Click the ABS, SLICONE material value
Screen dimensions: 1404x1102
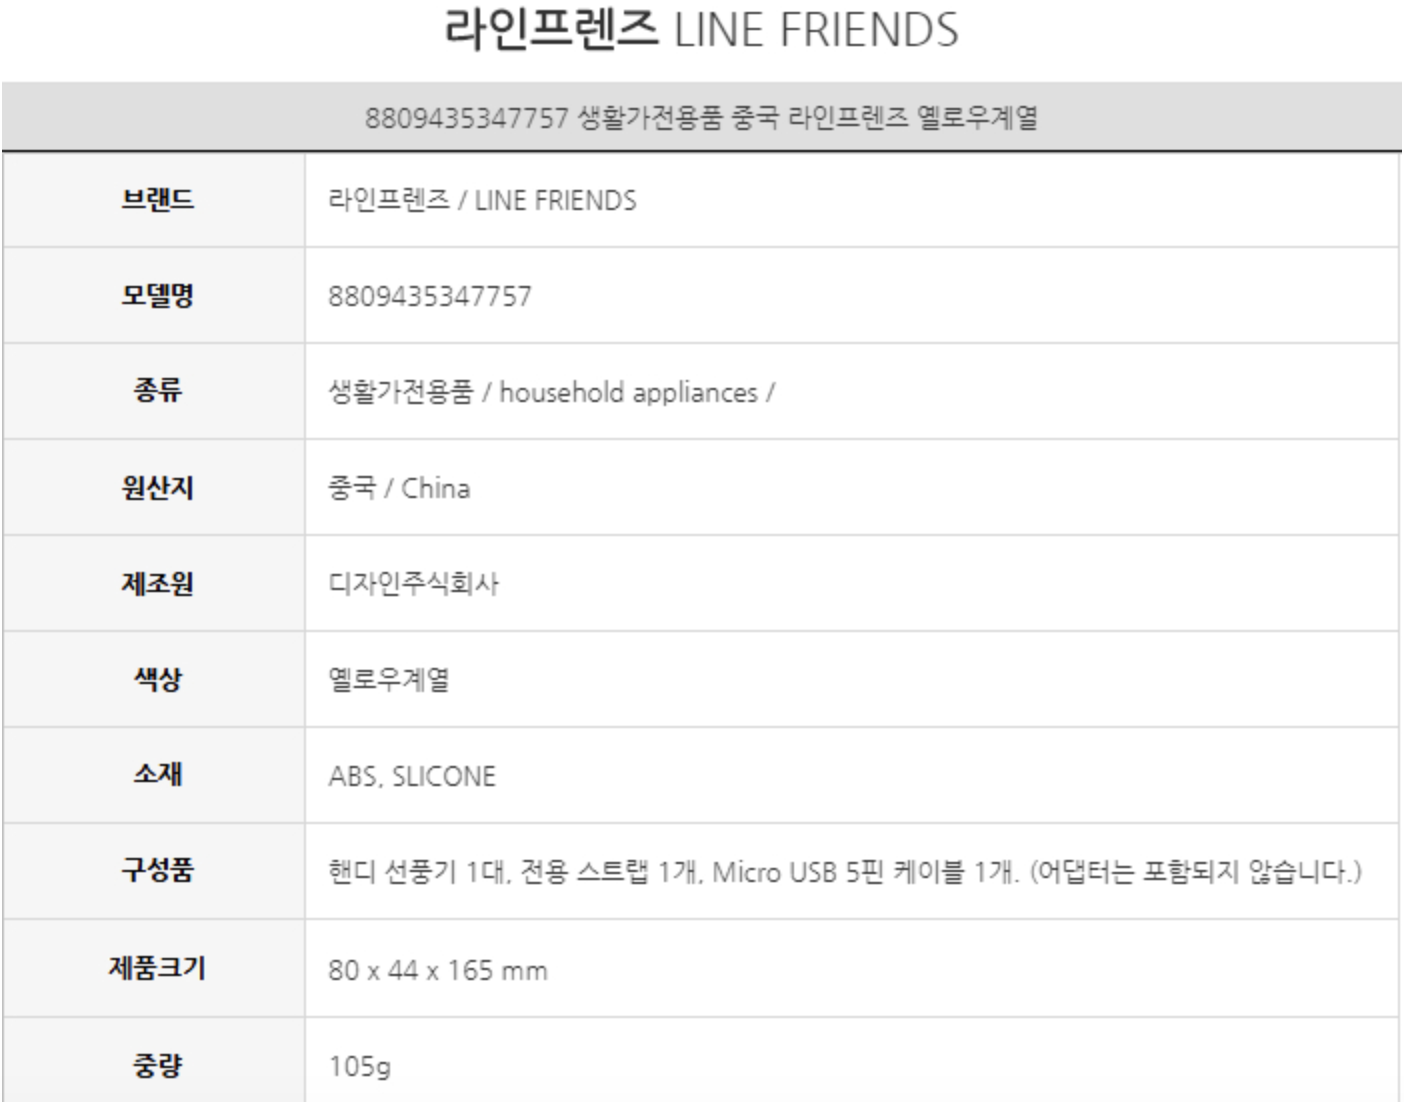tap(412, 776)
